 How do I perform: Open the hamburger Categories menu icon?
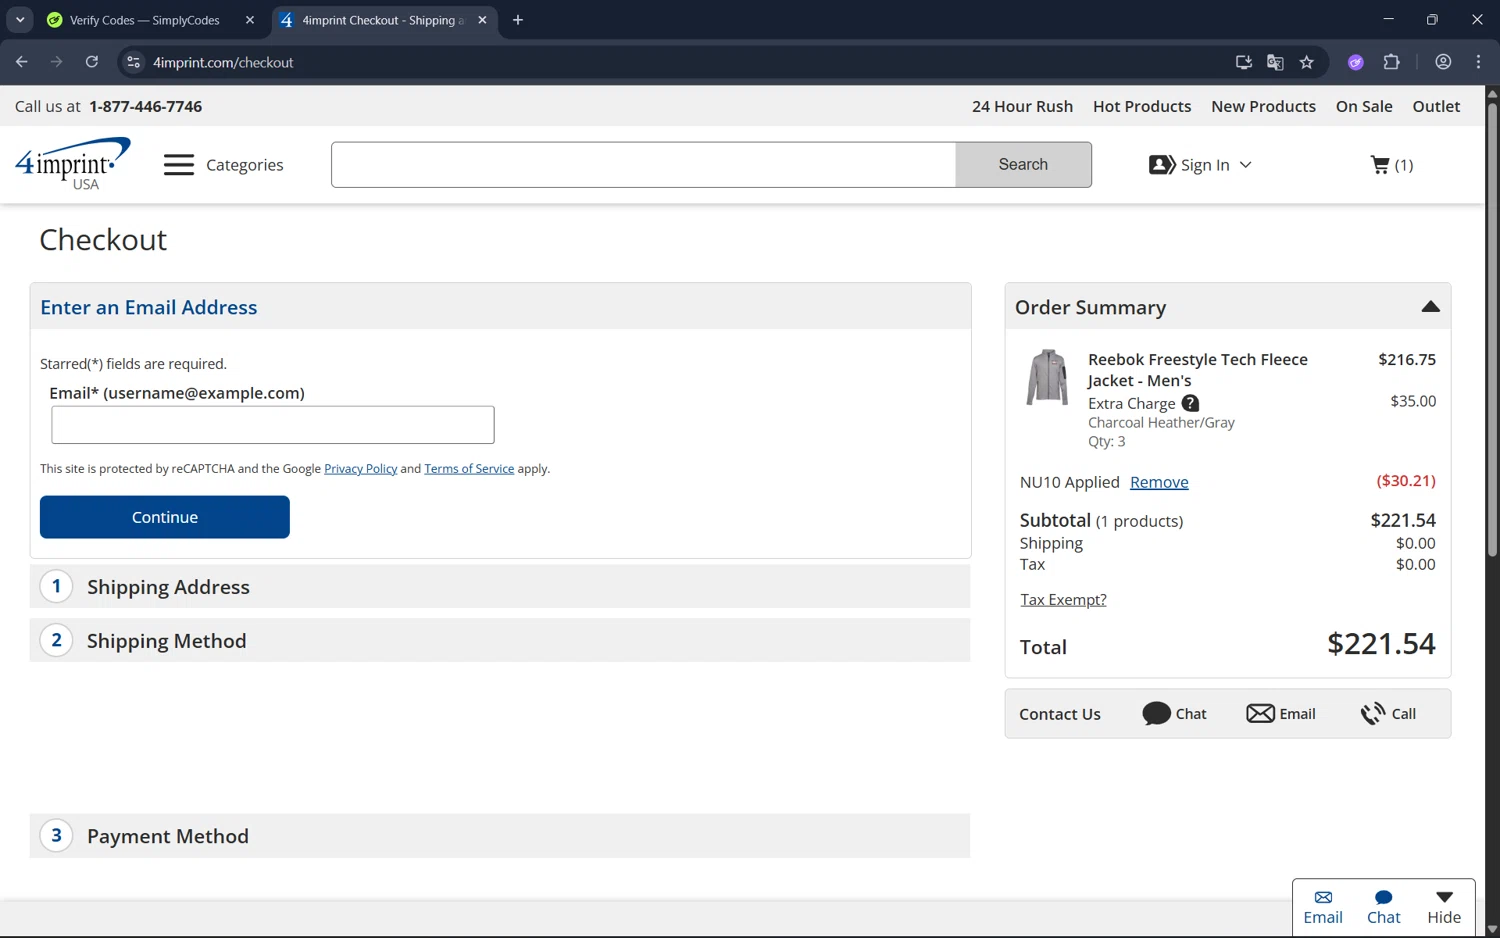click(x=179, y=165)
